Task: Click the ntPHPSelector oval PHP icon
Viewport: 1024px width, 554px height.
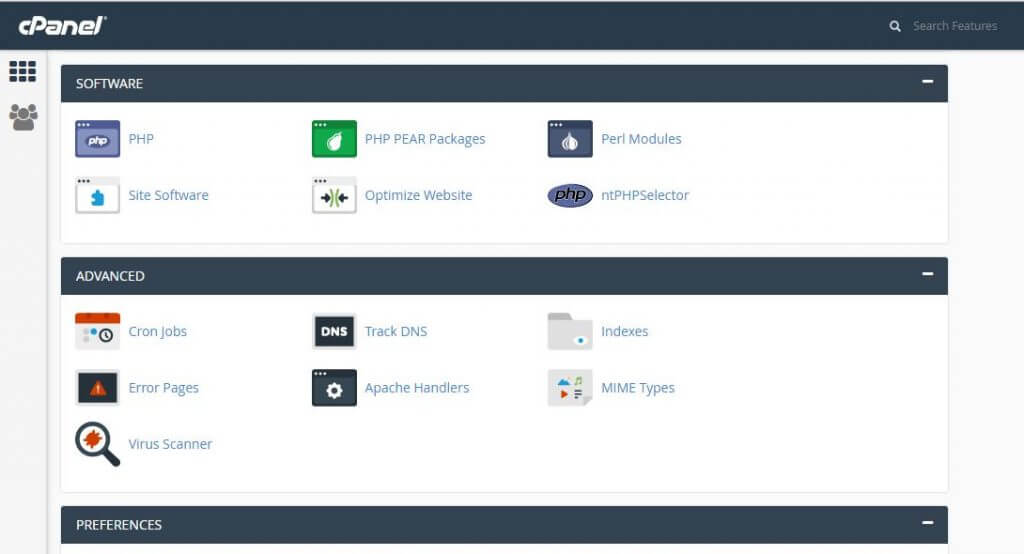Action: [x=570, y=195]
